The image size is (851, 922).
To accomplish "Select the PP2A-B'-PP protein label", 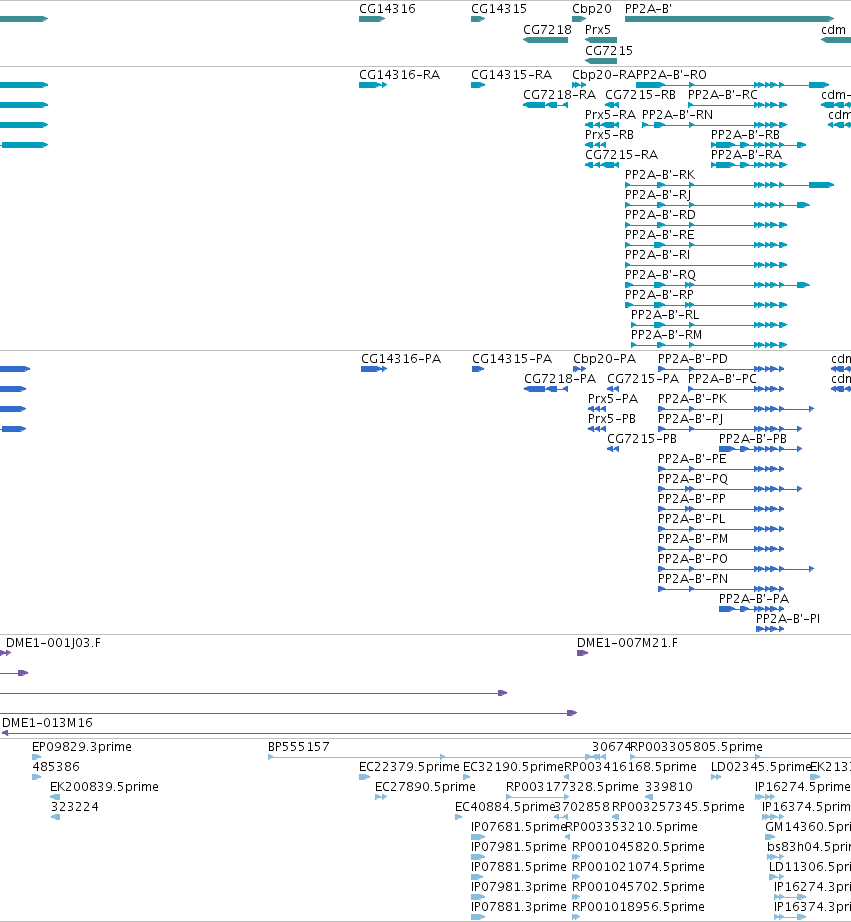I will click(692, 499).
